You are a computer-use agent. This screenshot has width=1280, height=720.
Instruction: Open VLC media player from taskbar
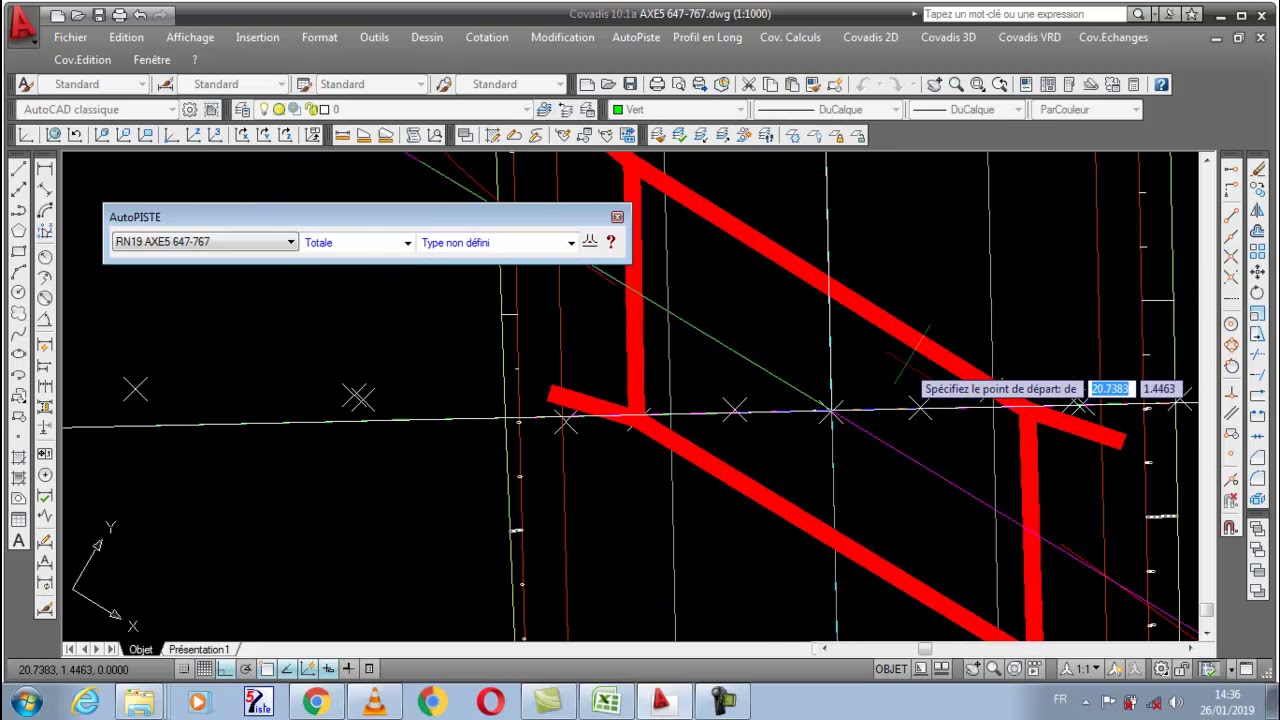(374, 702)
